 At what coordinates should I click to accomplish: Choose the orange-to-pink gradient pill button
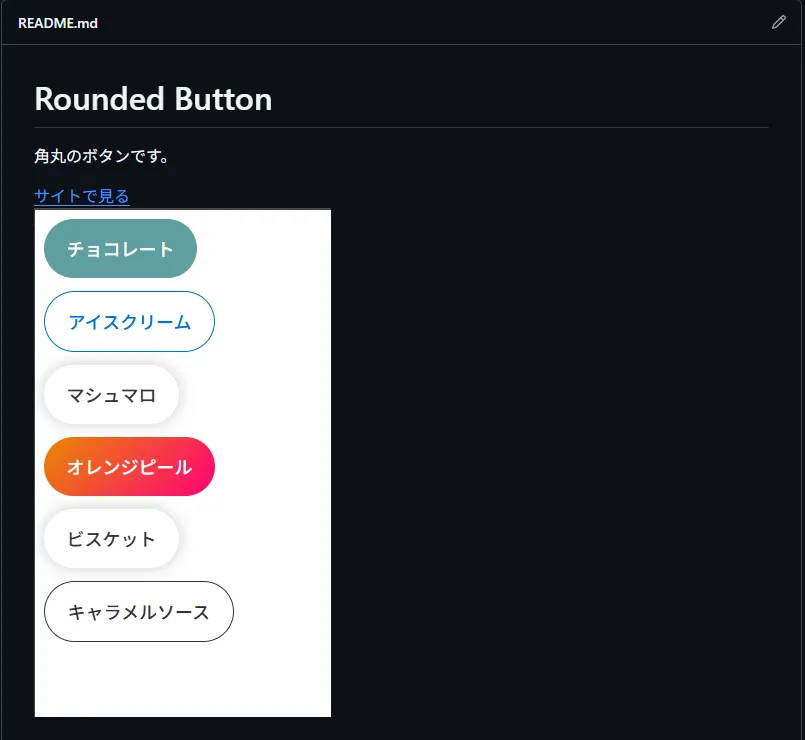[129, 467]
